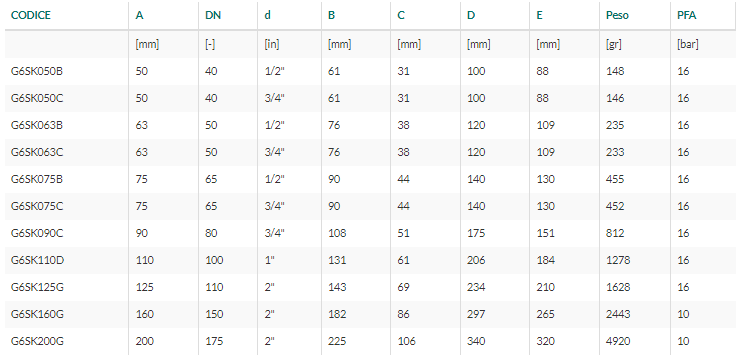
Task: Click the 4920 weight value cell
Action: (618, 341)
